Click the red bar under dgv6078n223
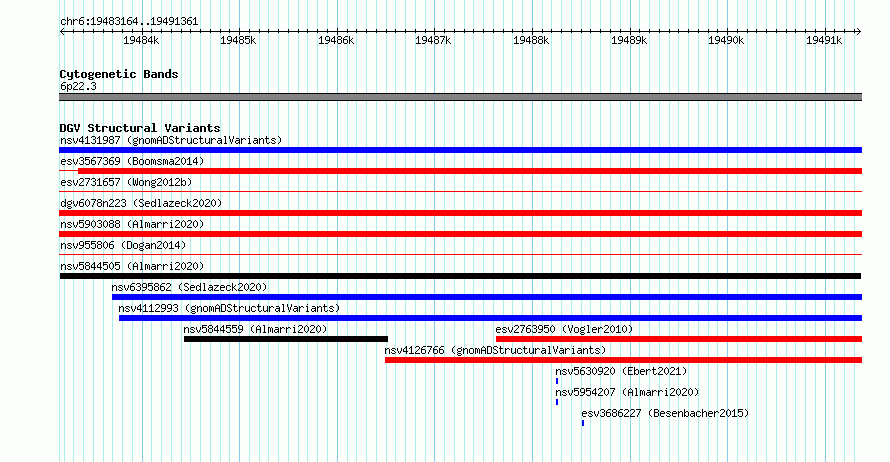The width and height of the screenshot is (890, 462). click(x=460, y=213)
